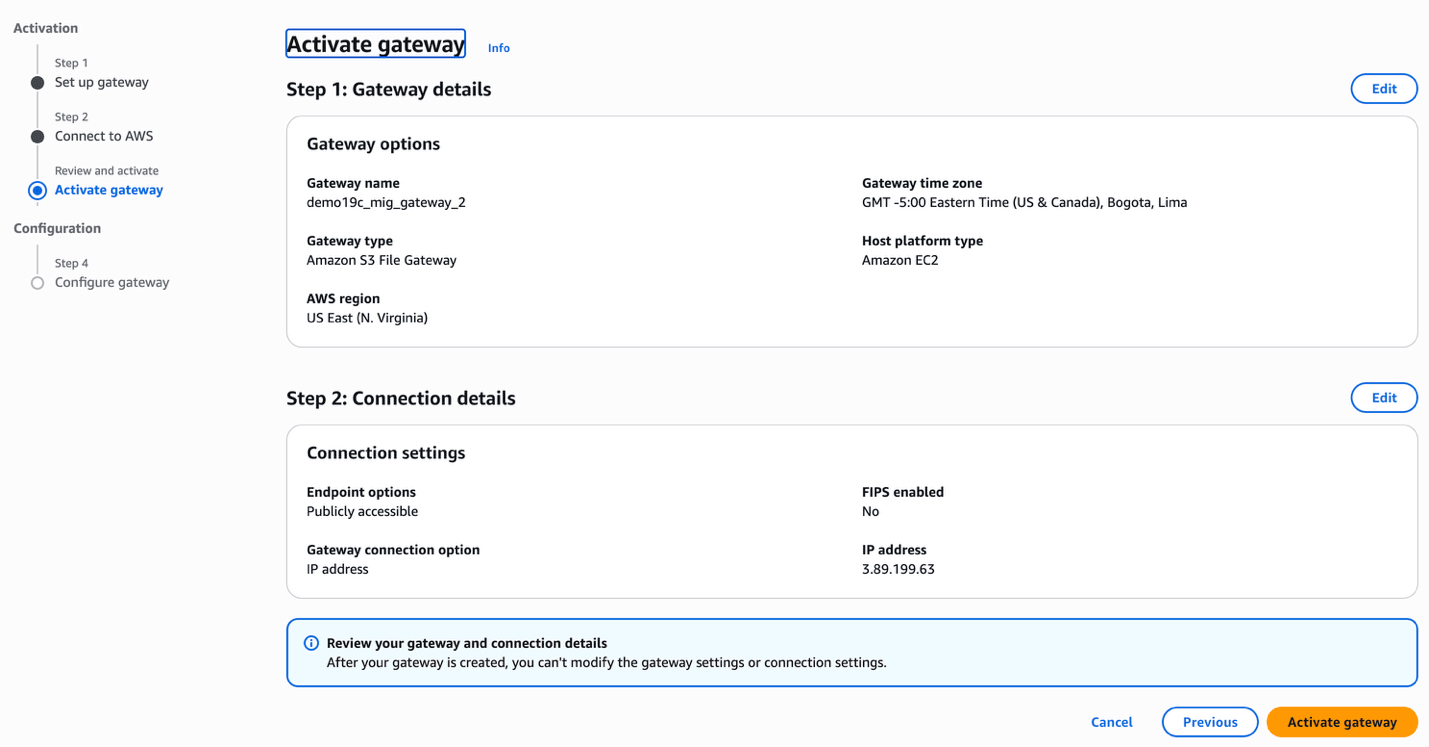Viewport: 1429px width, 747px height.
Task: Open Configure gateway under Configuration
Action: pyautogui.click(x=110, y=282)
